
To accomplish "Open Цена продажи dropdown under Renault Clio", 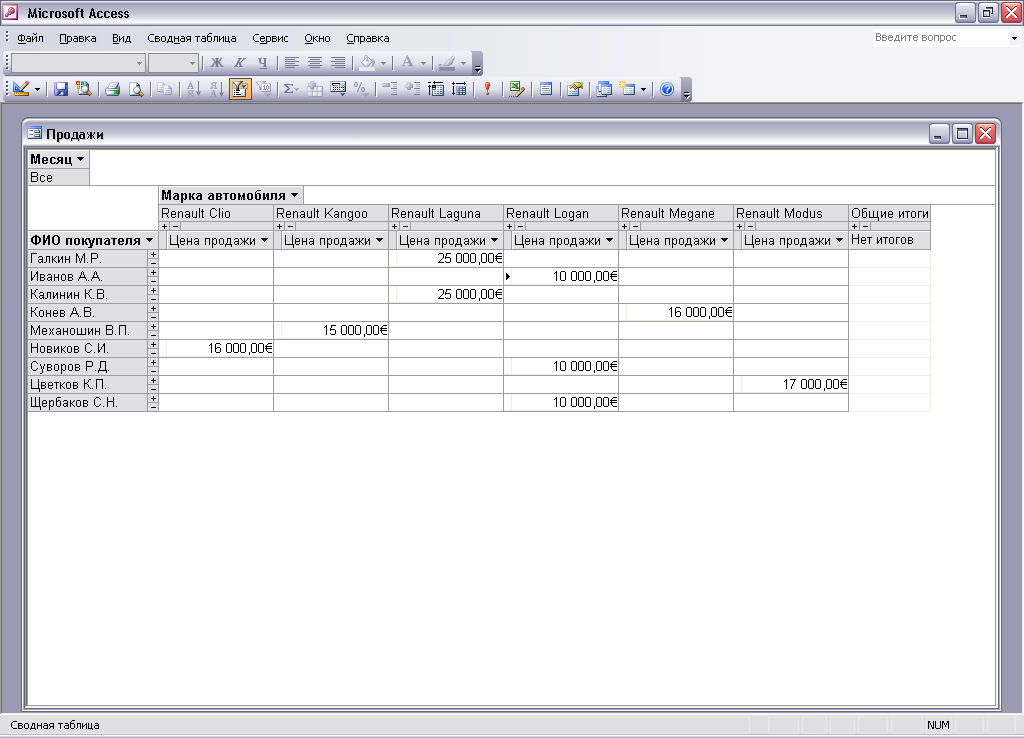I will pos(264,240).
